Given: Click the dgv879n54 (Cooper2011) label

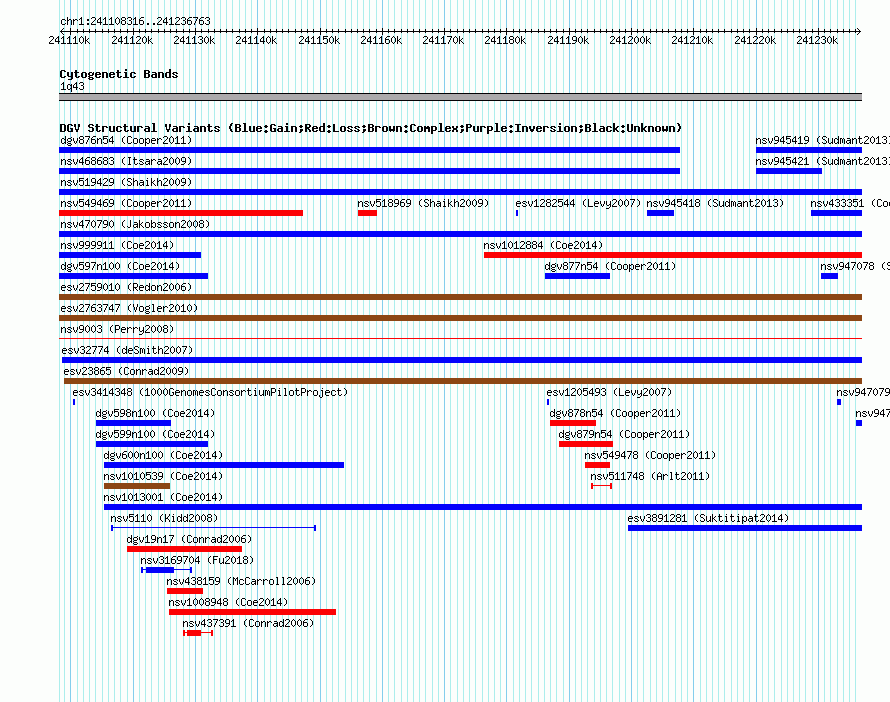Looking at the screenshot, I should (624, 434).
